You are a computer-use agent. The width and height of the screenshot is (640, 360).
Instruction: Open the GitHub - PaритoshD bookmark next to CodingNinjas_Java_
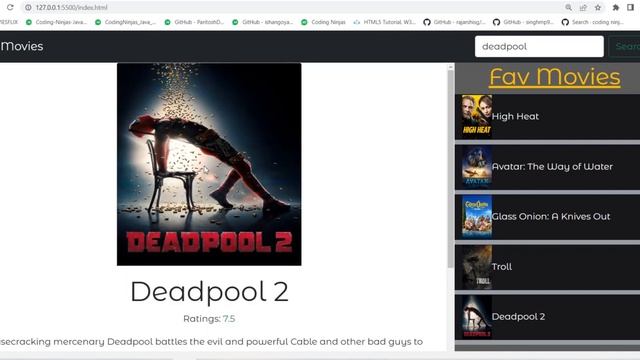194,22
